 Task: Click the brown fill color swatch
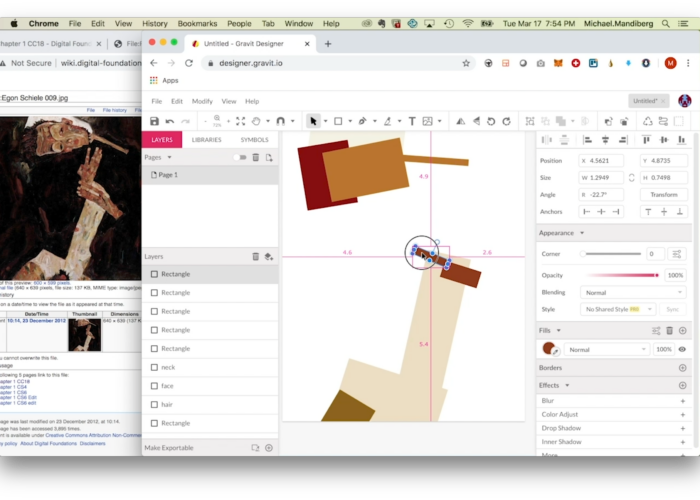click(549, 348)
